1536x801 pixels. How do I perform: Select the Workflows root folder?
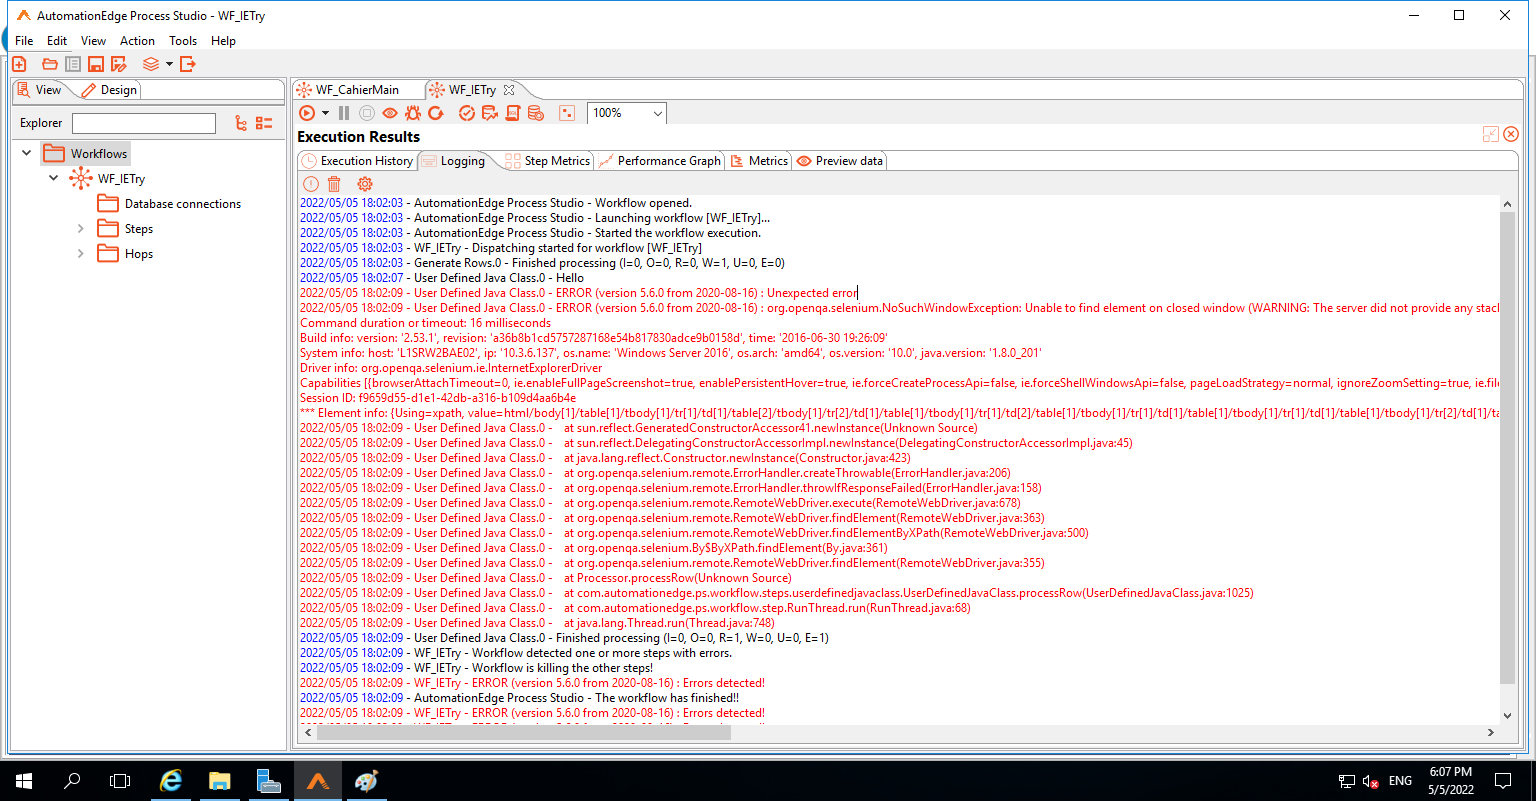click(86, 154)
